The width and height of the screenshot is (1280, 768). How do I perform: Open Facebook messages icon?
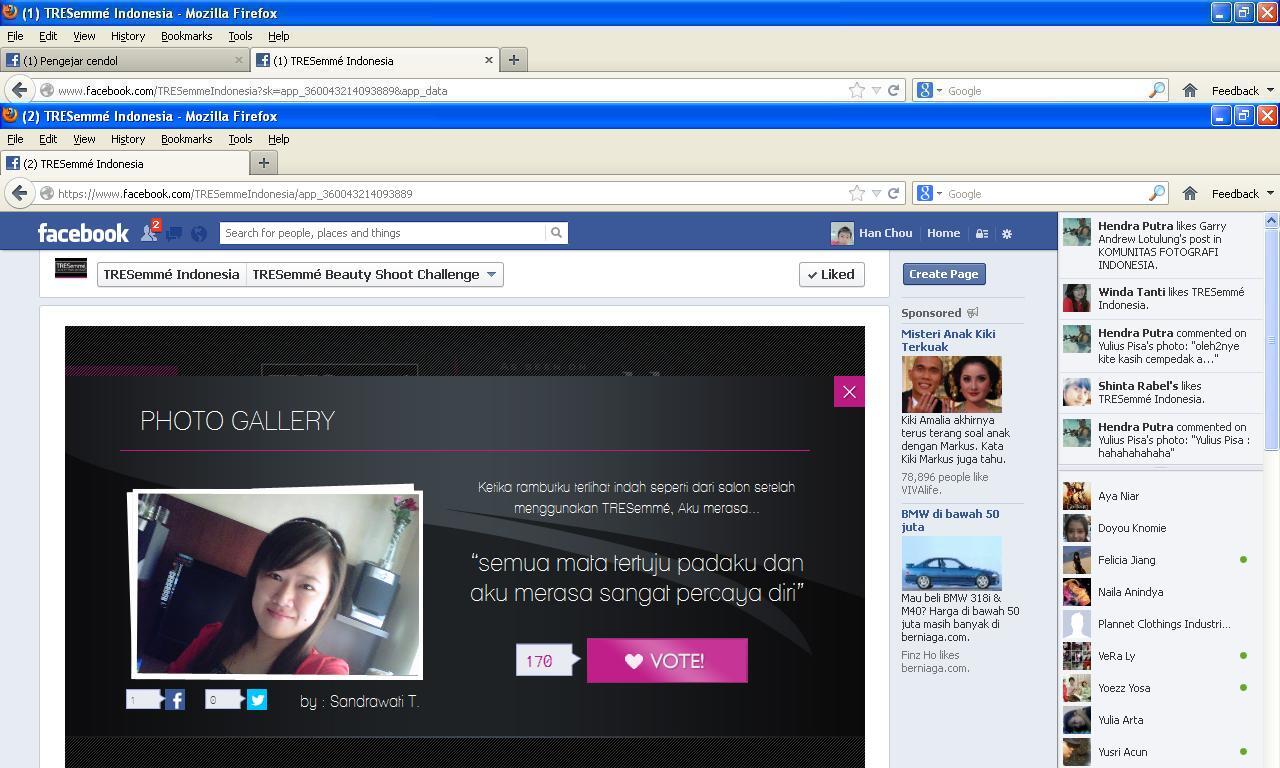click(x=174, y=234)
